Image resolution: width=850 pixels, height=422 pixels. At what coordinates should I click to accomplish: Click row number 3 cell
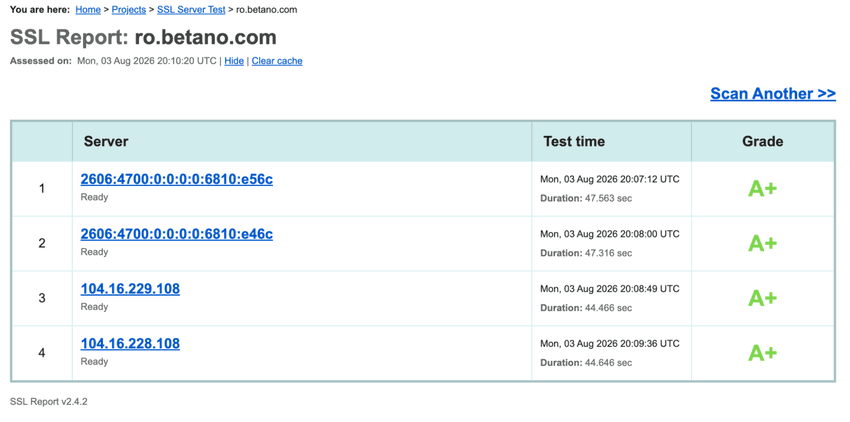(42, 298)
